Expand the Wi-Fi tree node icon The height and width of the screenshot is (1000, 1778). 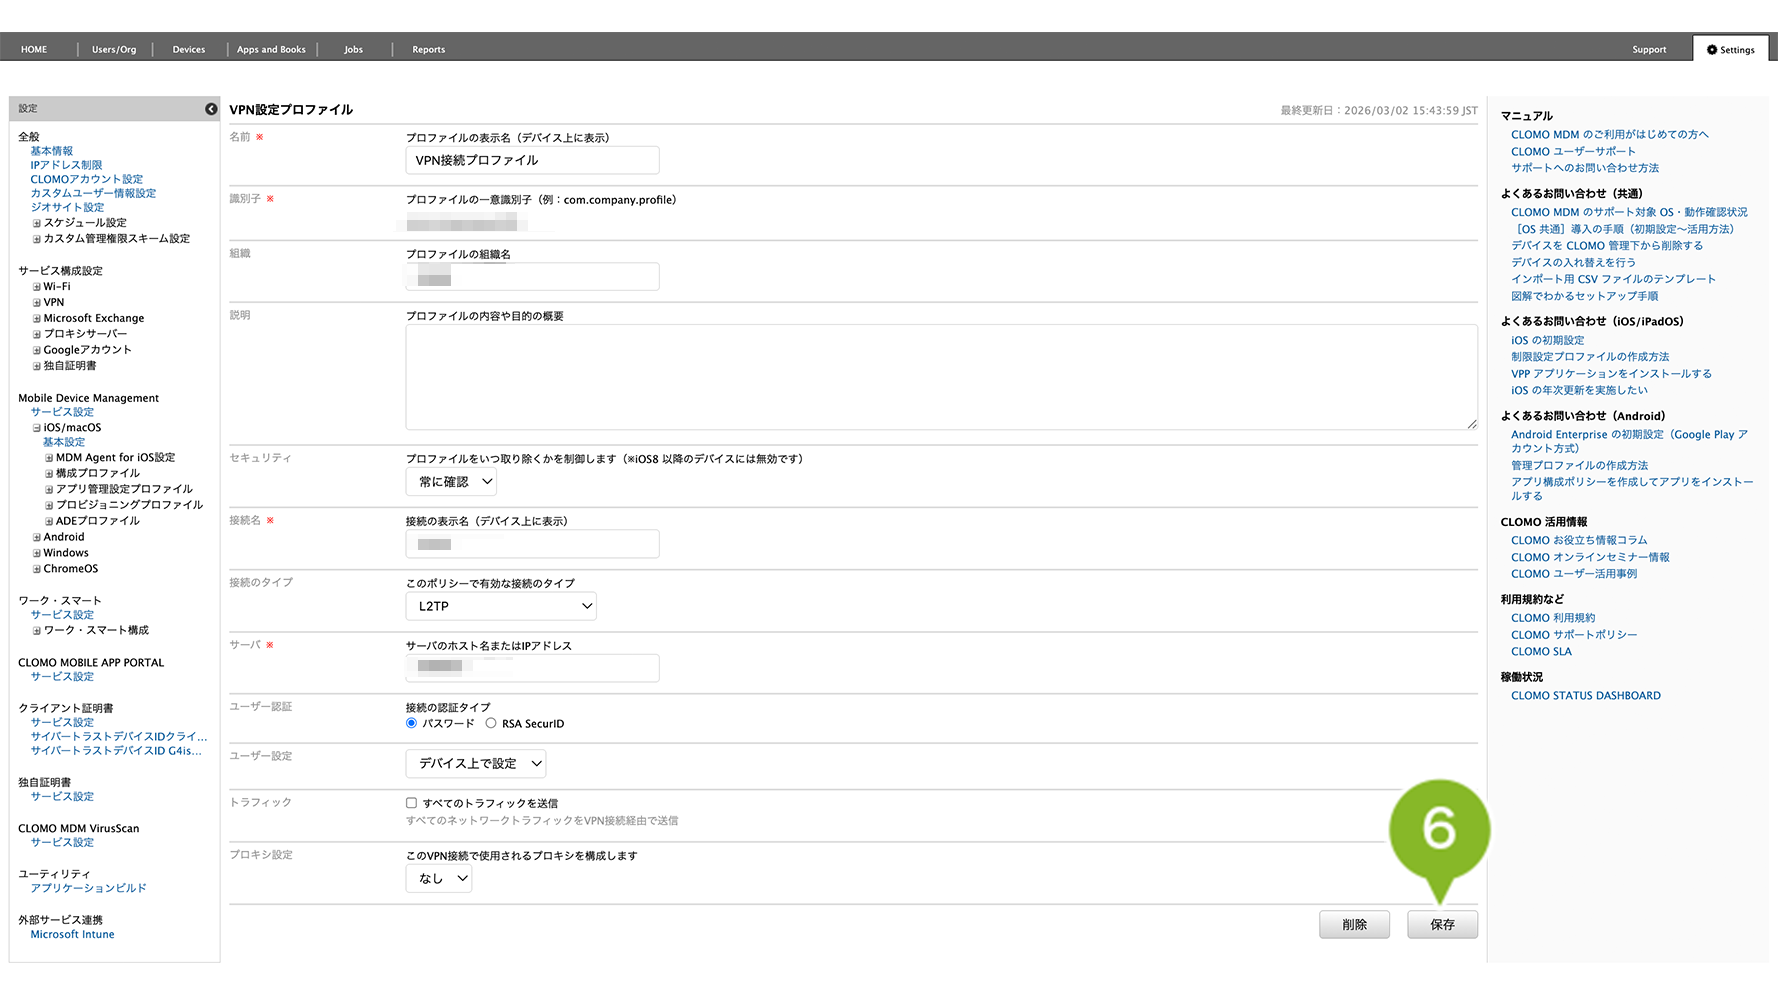(x=37, y=287)
